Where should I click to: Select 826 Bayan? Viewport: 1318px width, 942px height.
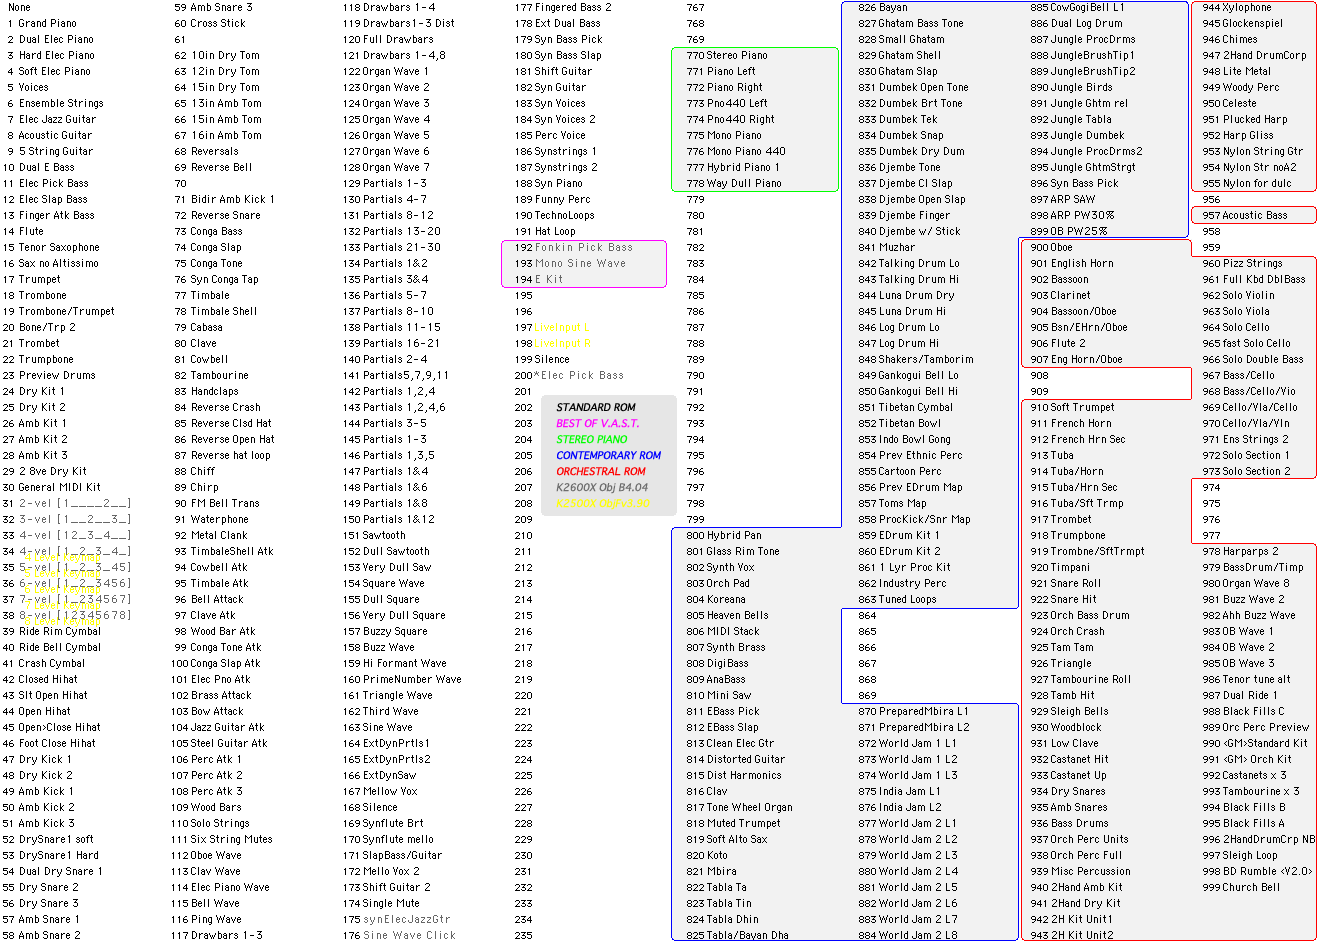click(x=883, y=7)
